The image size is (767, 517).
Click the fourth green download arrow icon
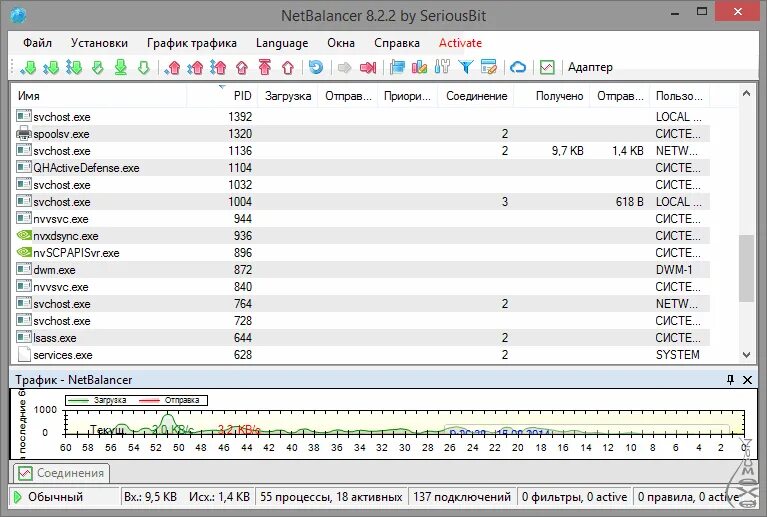(97, 67)
